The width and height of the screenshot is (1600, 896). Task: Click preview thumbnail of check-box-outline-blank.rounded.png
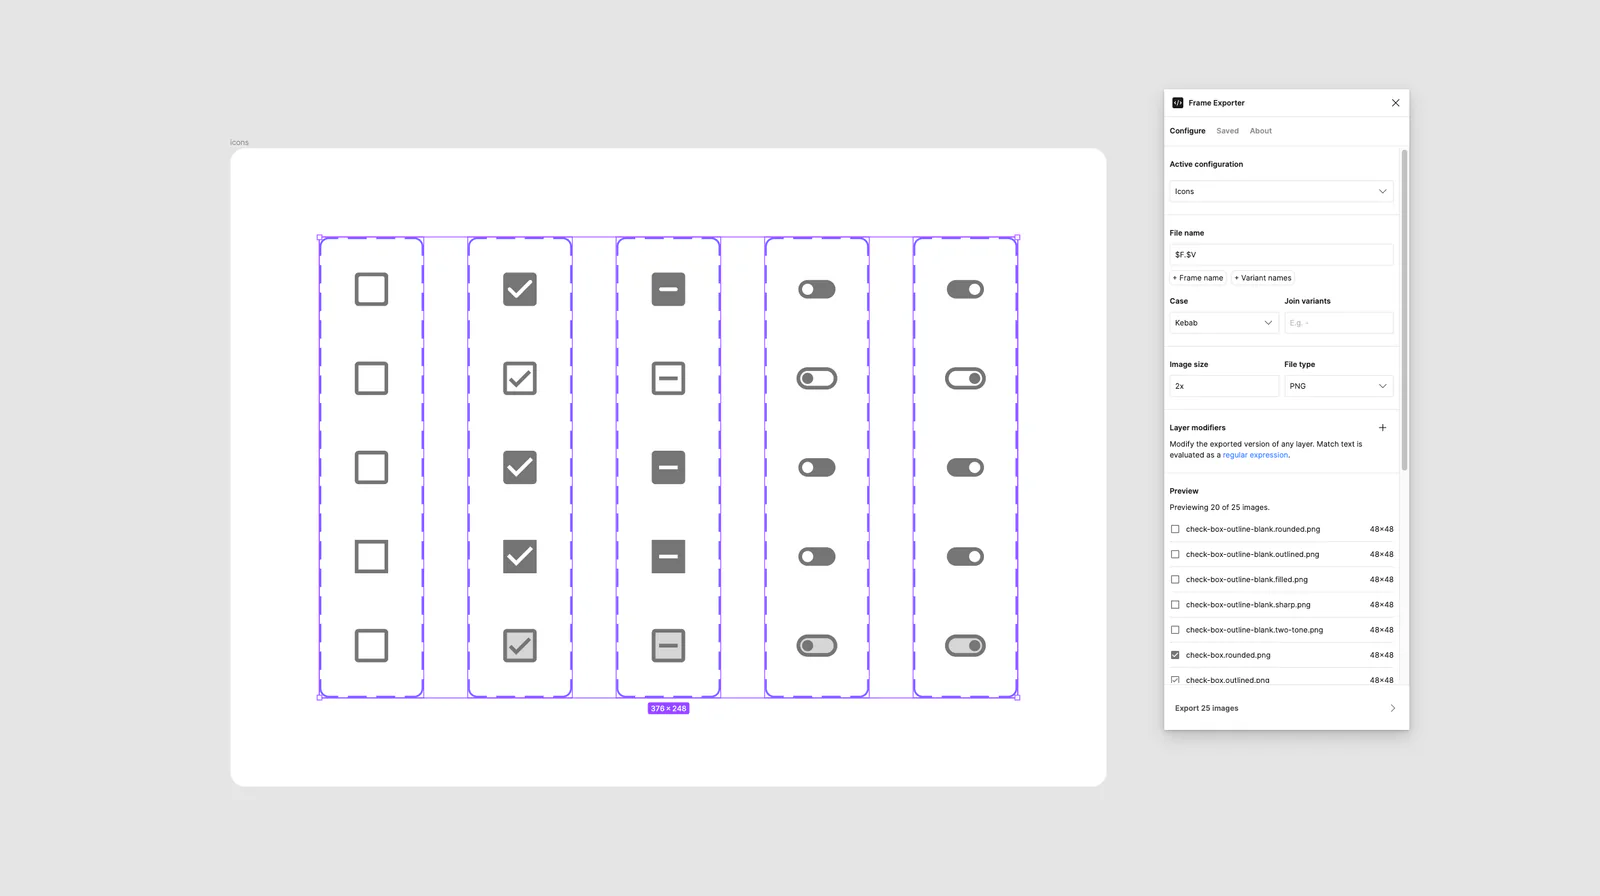pos(1175,529)
